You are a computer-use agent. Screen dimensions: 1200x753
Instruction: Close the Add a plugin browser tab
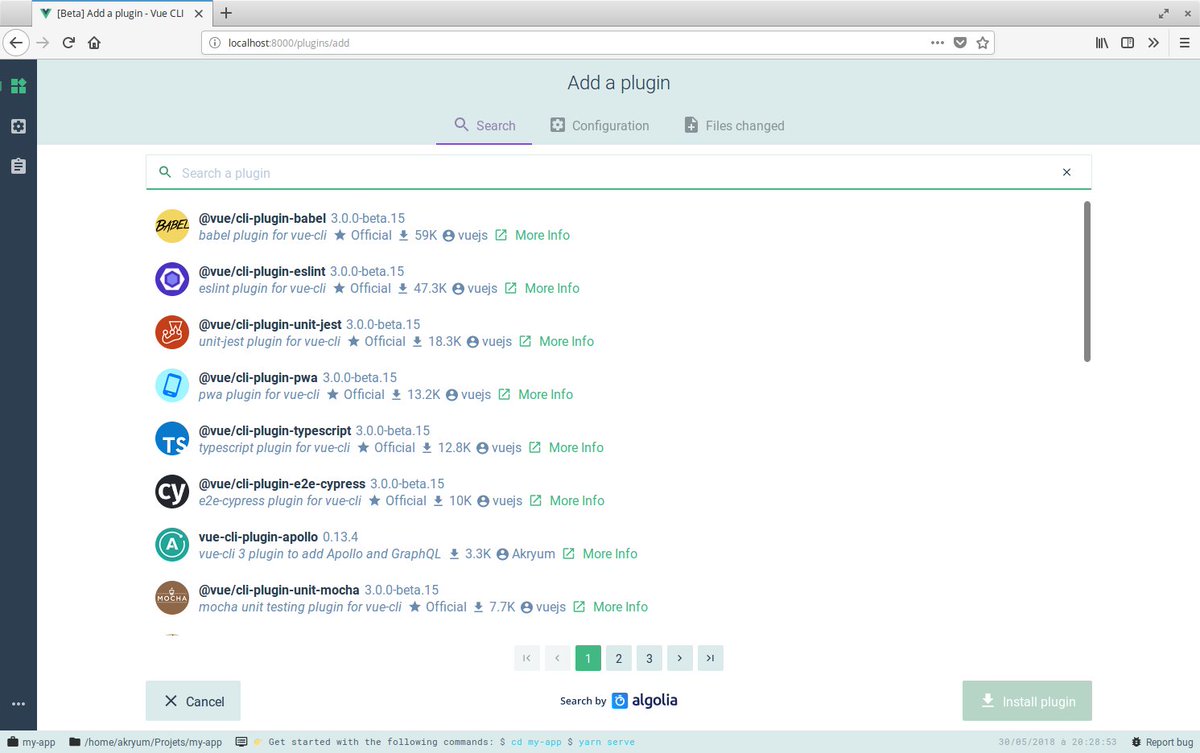pos(198,13)
